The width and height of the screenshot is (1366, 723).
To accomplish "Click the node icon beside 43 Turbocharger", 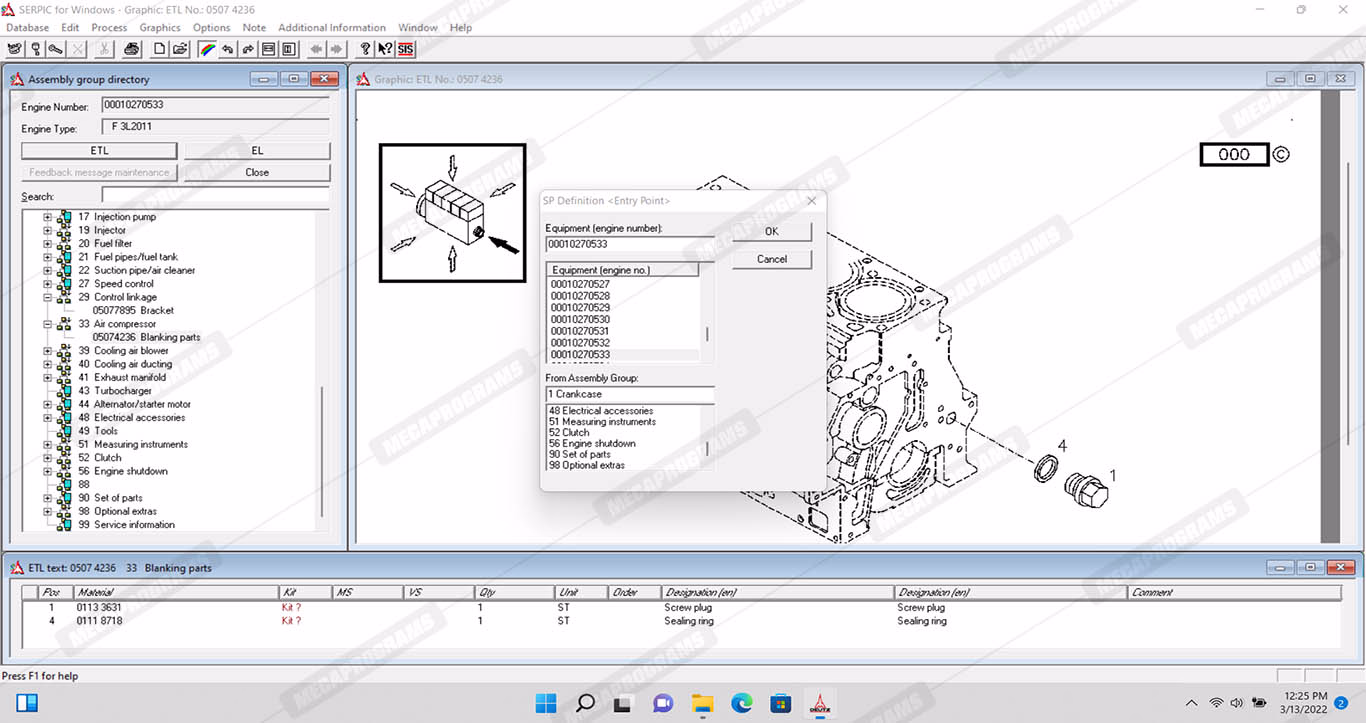I will 65,391.
